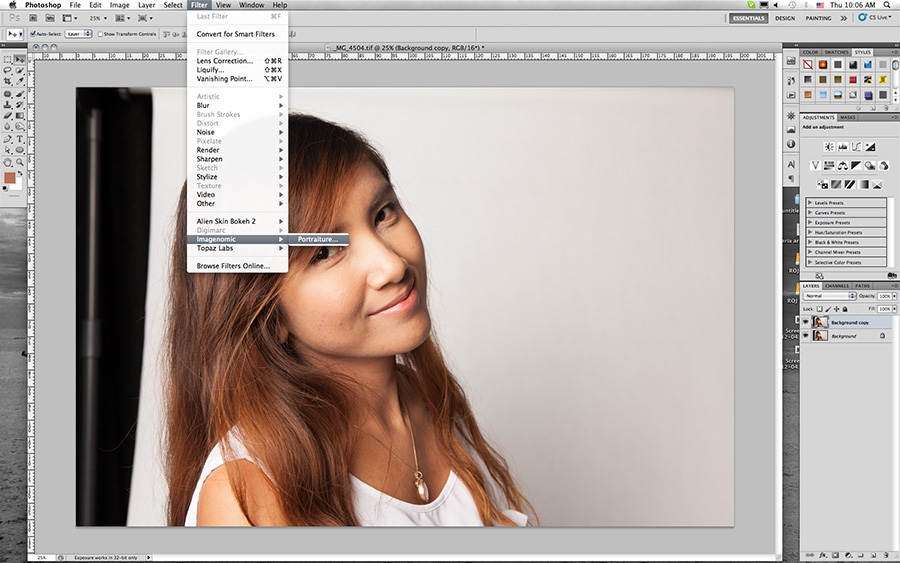900x563 pixels.
Task: Toggle the Auto-Select checkbox
Action: [x=33, y=34]
